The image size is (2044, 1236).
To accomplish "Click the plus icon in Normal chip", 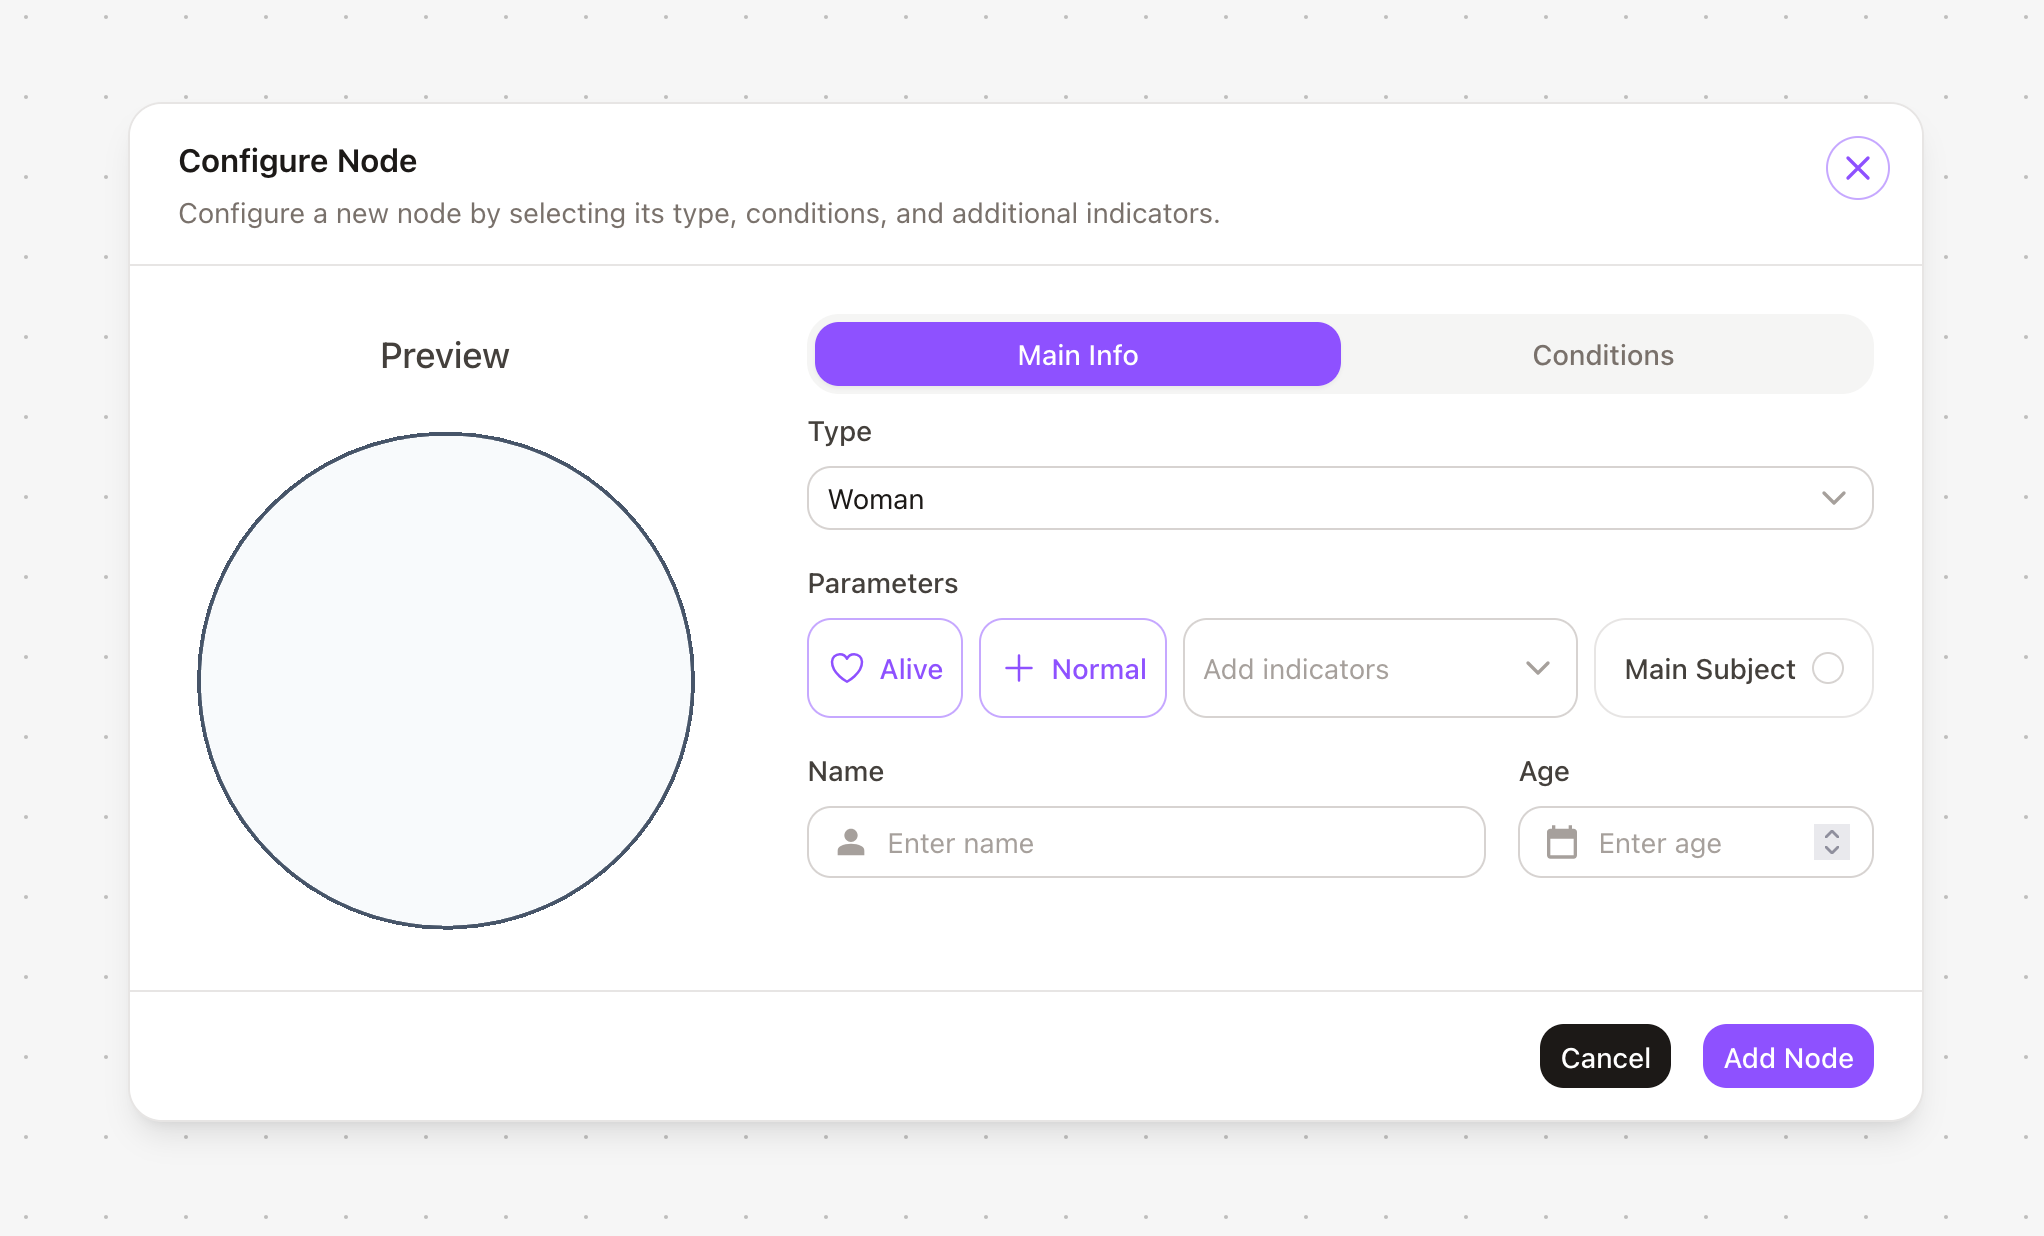I will (x=1018, y=668).
